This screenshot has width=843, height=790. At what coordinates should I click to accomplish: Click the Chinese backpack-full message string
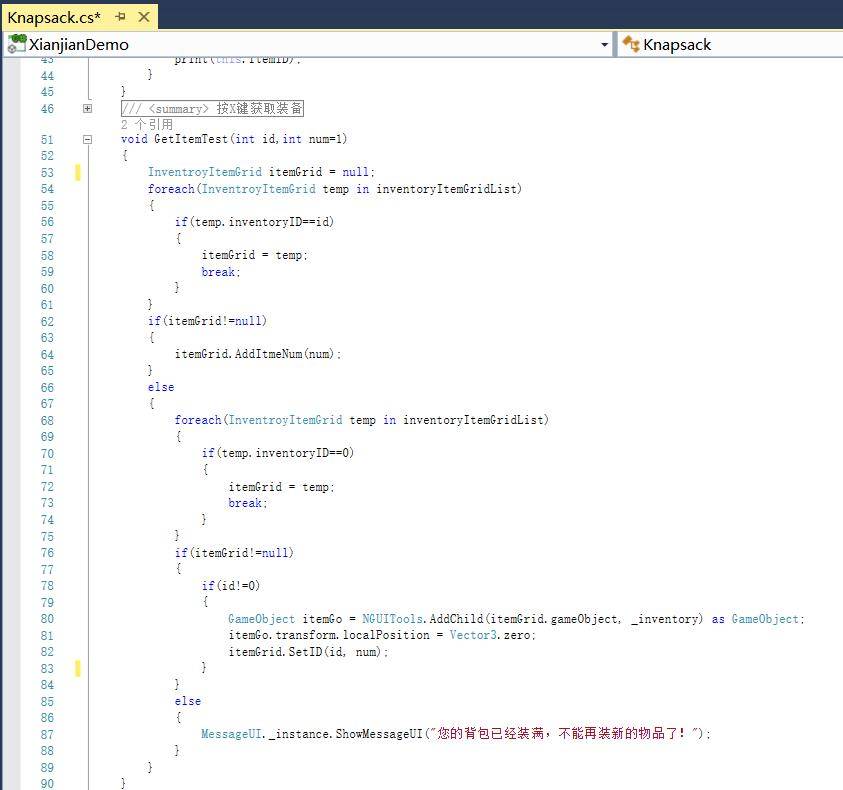(x=565, y=734)
